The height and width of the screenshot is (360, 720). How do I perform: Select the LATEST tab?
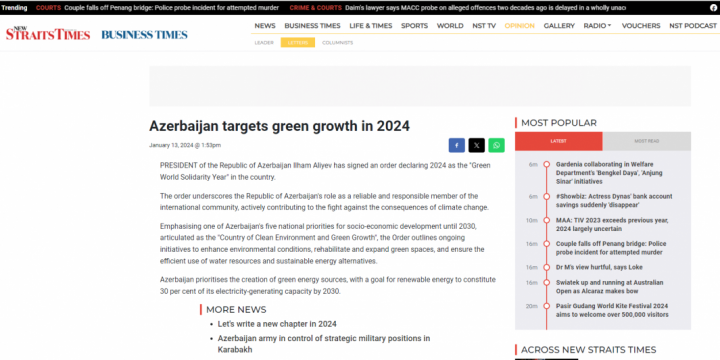pos(558,141)
